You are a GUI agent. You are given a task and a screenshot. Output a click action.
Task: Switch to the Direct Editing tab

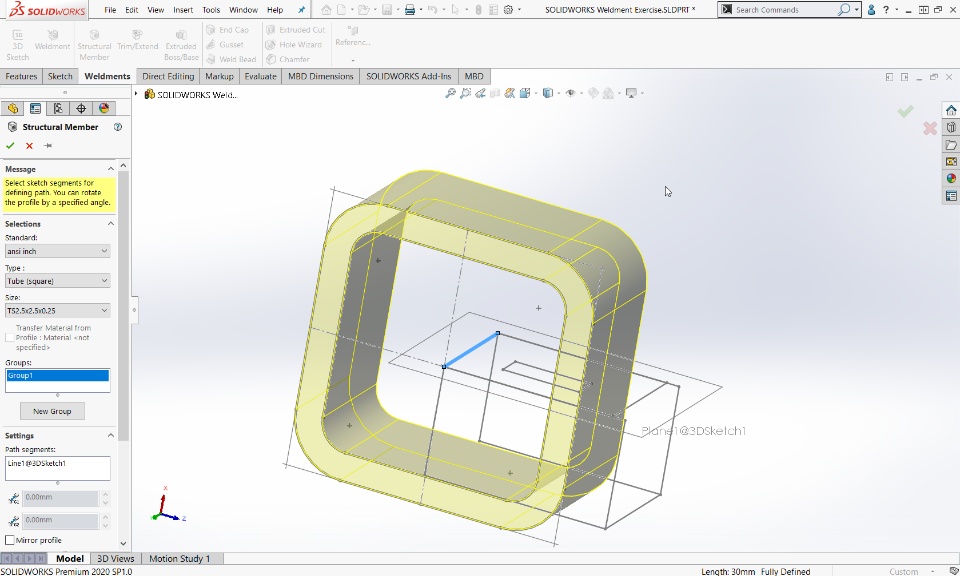(x=168, y=77)
